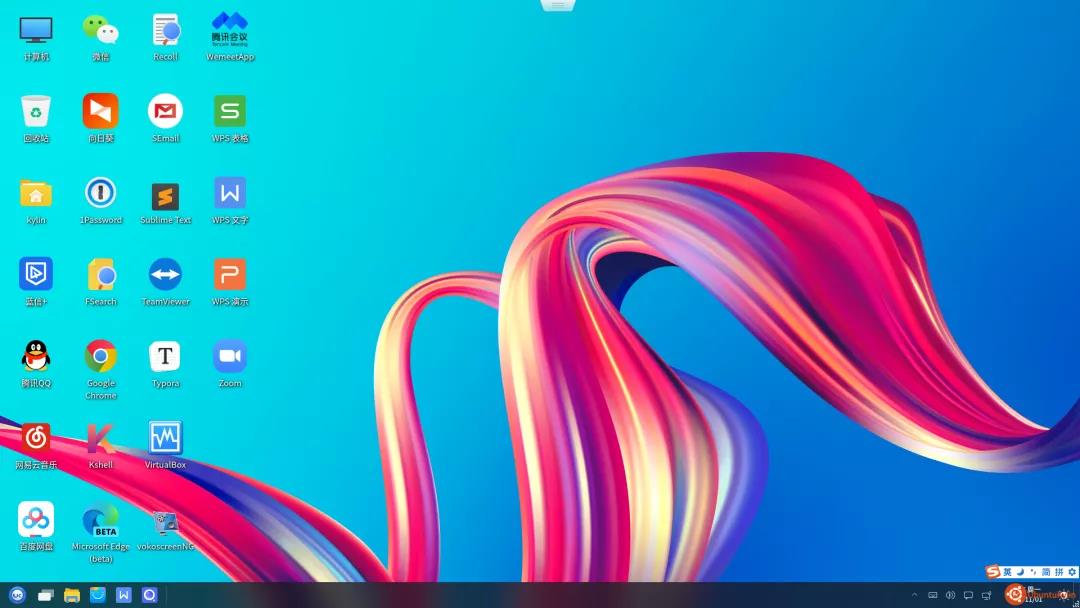Toggle Sogou simplified/traditional character button
1080x608 pixels.
(1046, 572)
